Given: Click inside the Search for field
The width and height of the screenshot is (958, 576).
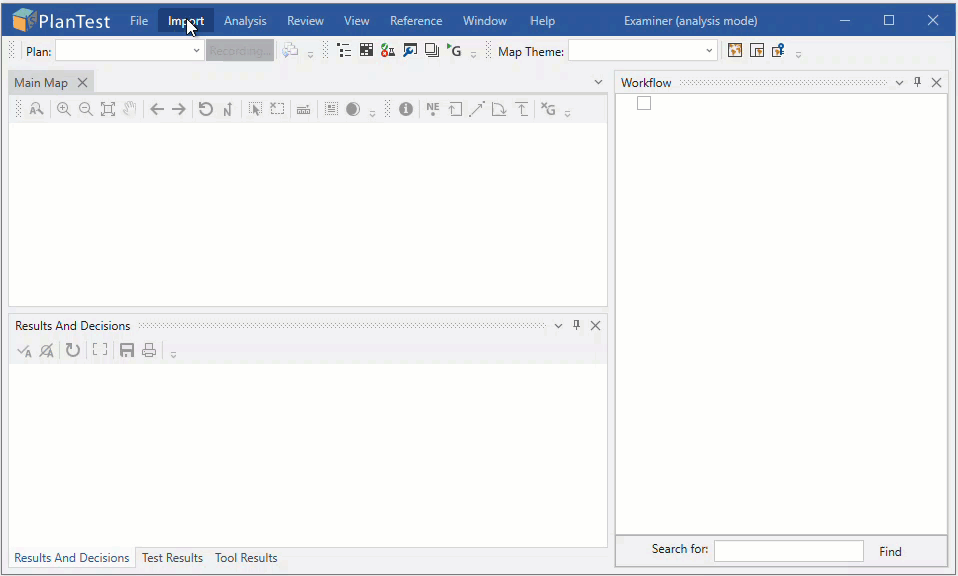Looking at the screenshot, I should point(788,551).
